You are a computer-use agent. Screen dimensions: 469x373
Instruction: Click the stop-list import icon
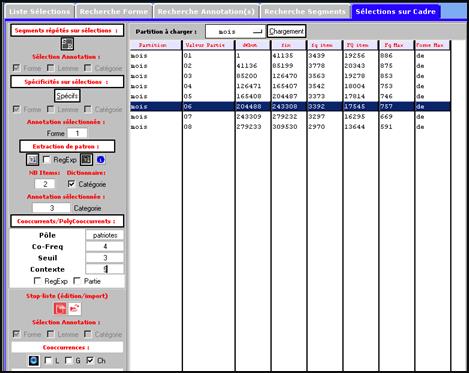[x=75, y=309]
